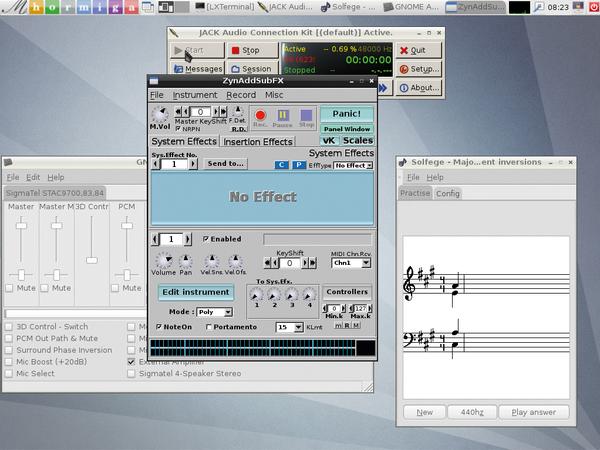Click the blue P paste button for effects

tap(299, 165)
